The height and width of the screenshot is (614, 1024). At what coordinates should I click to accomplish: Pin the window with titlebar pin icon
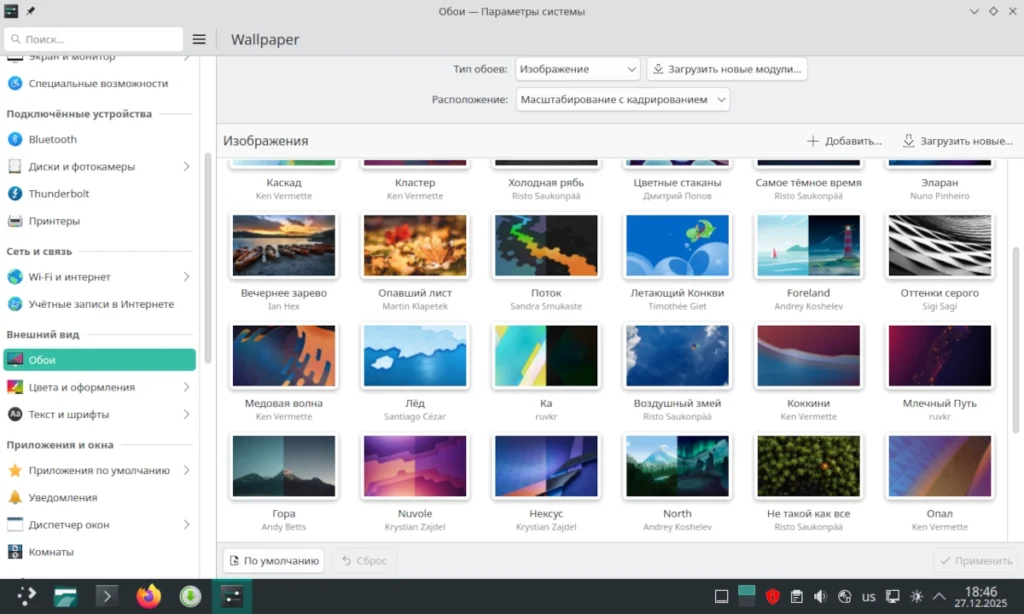point(30,11)
